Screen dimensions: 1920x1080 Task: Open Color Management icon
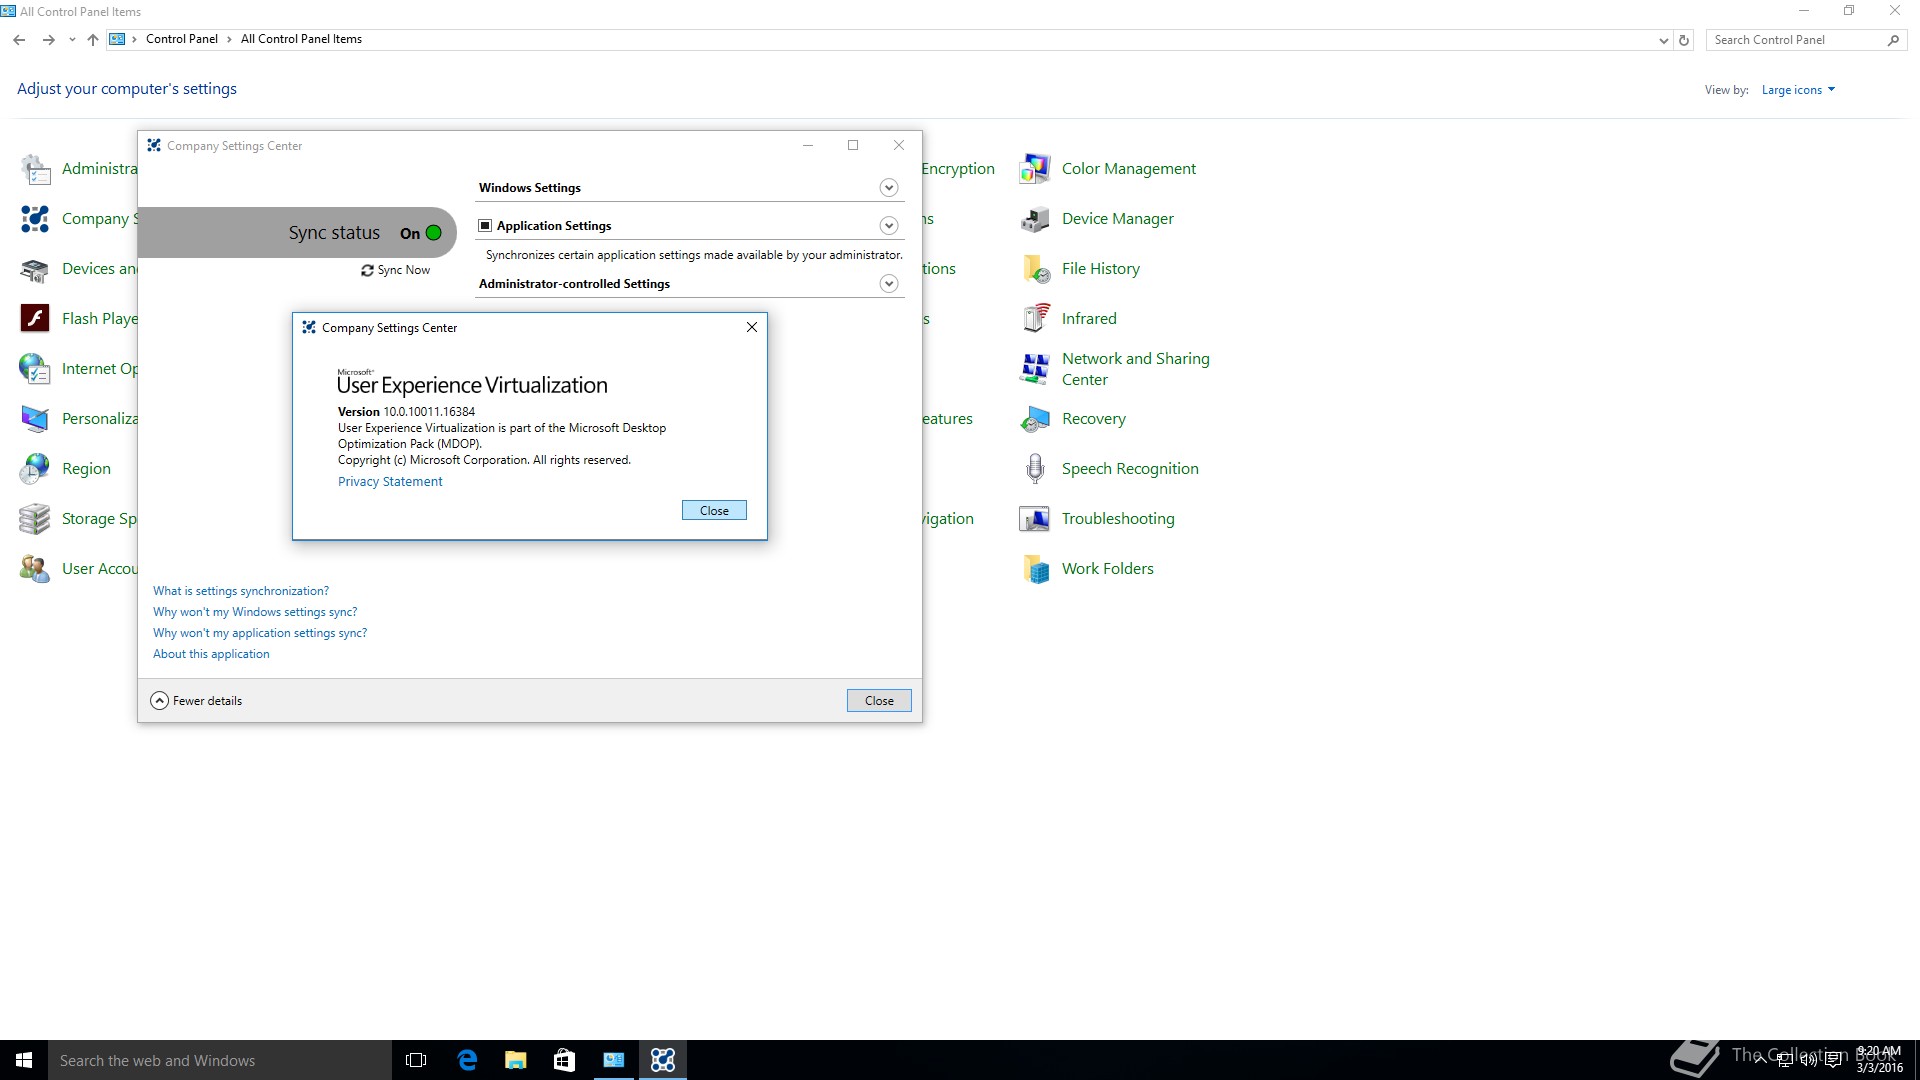(1035, 169)
